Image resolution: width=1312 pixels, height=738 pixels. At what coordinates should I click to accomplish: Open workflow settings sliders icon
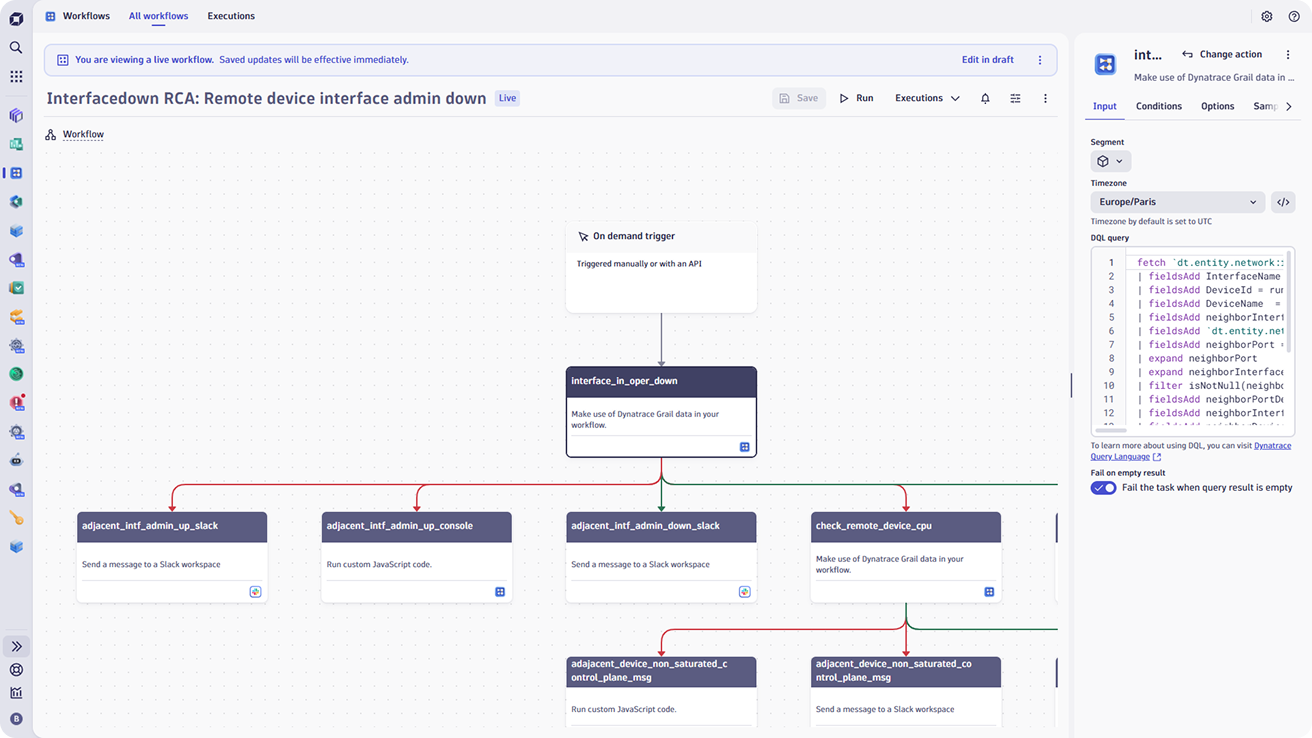click(x=1015, y=98)
